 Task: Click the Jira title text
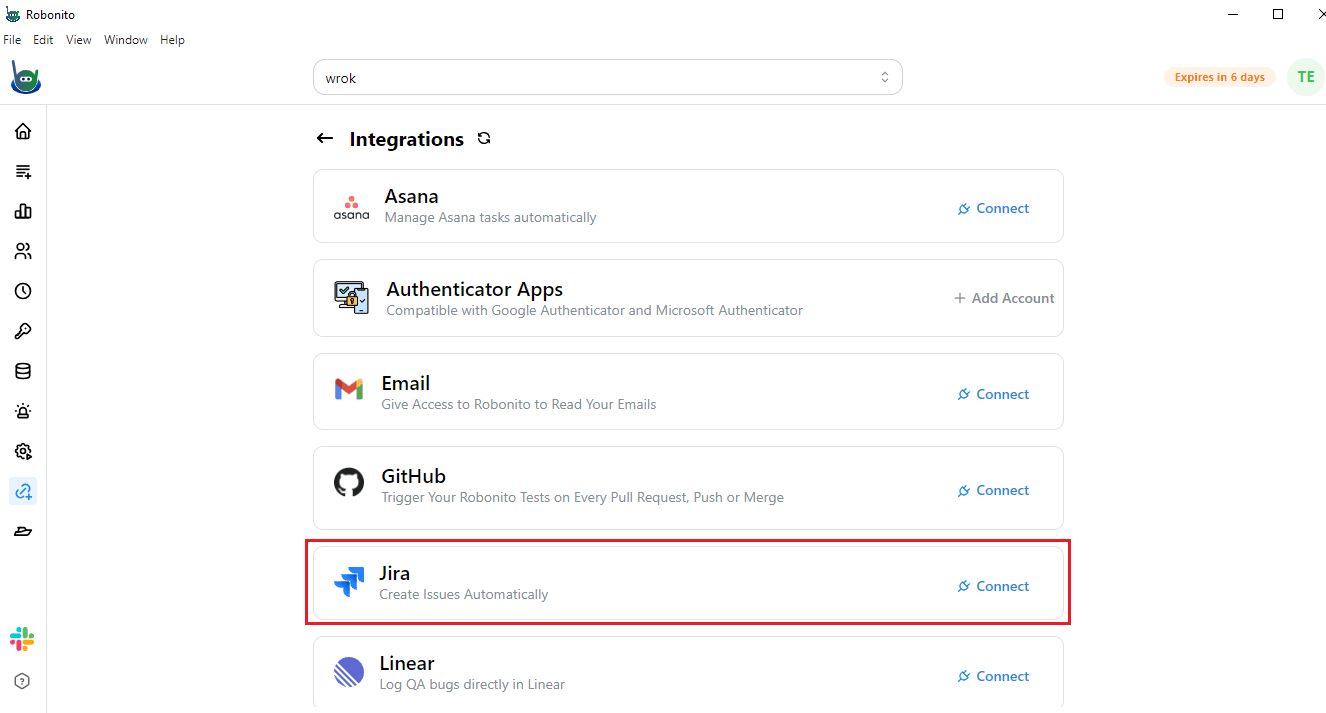pos(395,573)
